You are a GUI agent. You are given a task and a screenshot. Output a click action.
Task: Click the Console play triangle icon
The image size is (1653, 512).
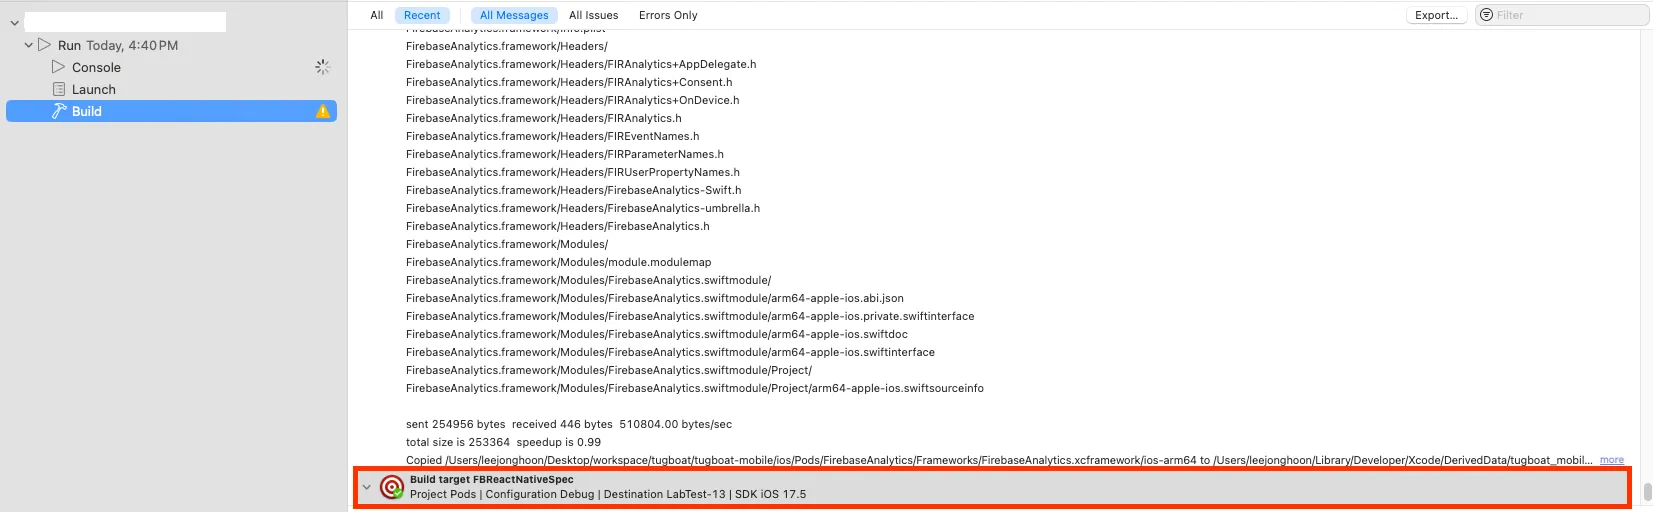pyautogui.click(x=58, y=67)
